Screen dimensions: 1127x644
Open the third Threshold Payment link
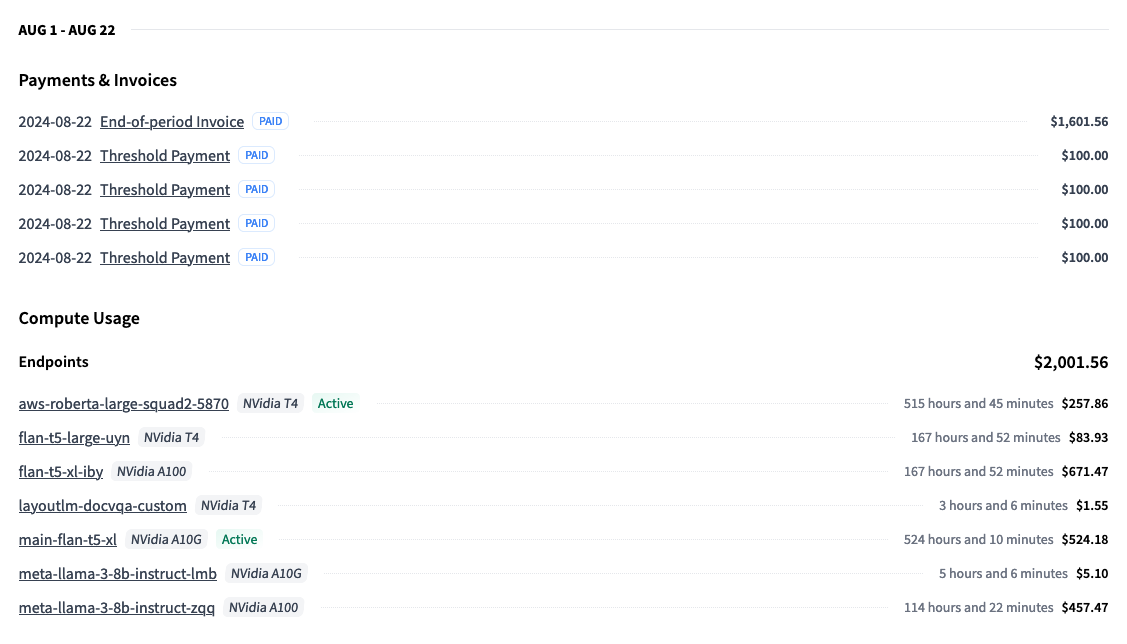[x=165, y=224]
